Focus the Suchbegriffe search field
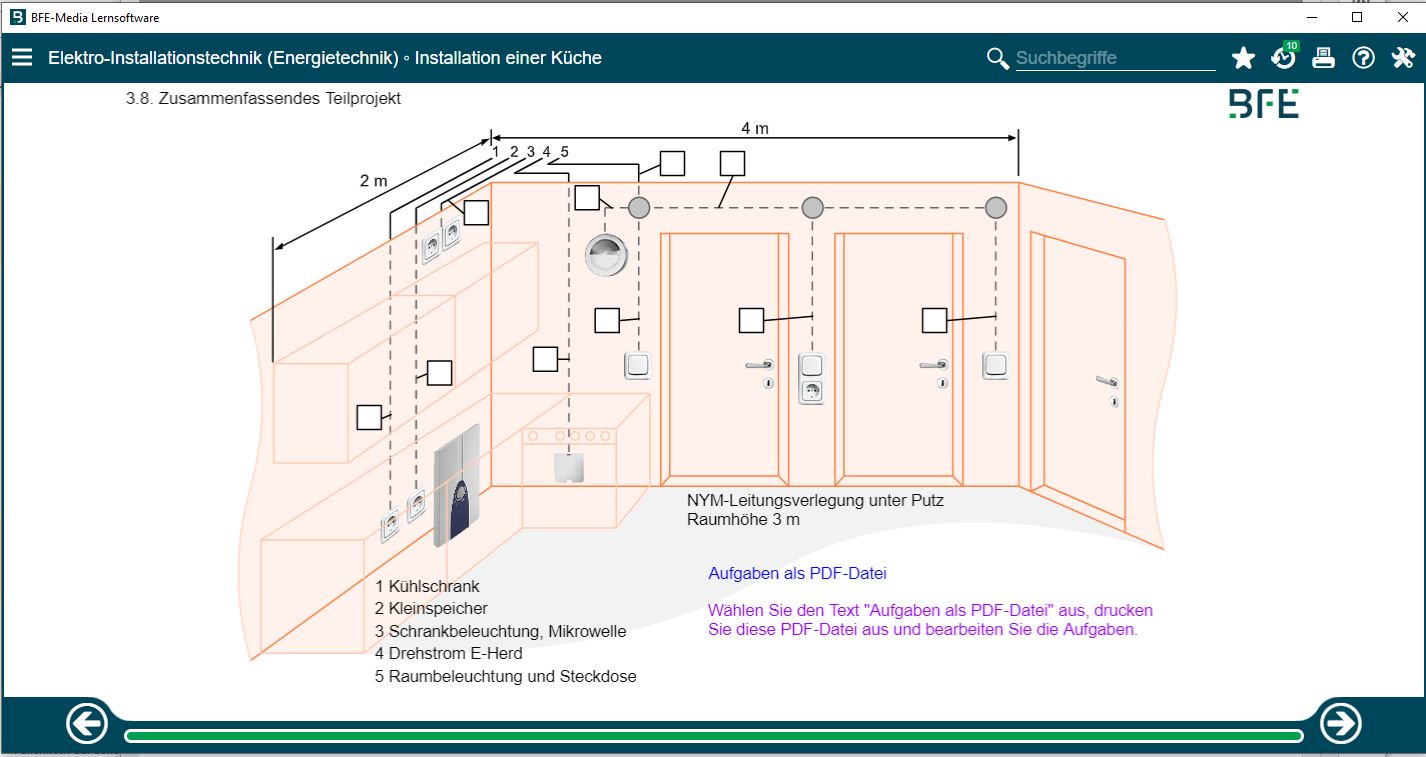The width and height of the screenshot is (1426, 757). point(1114,58)
